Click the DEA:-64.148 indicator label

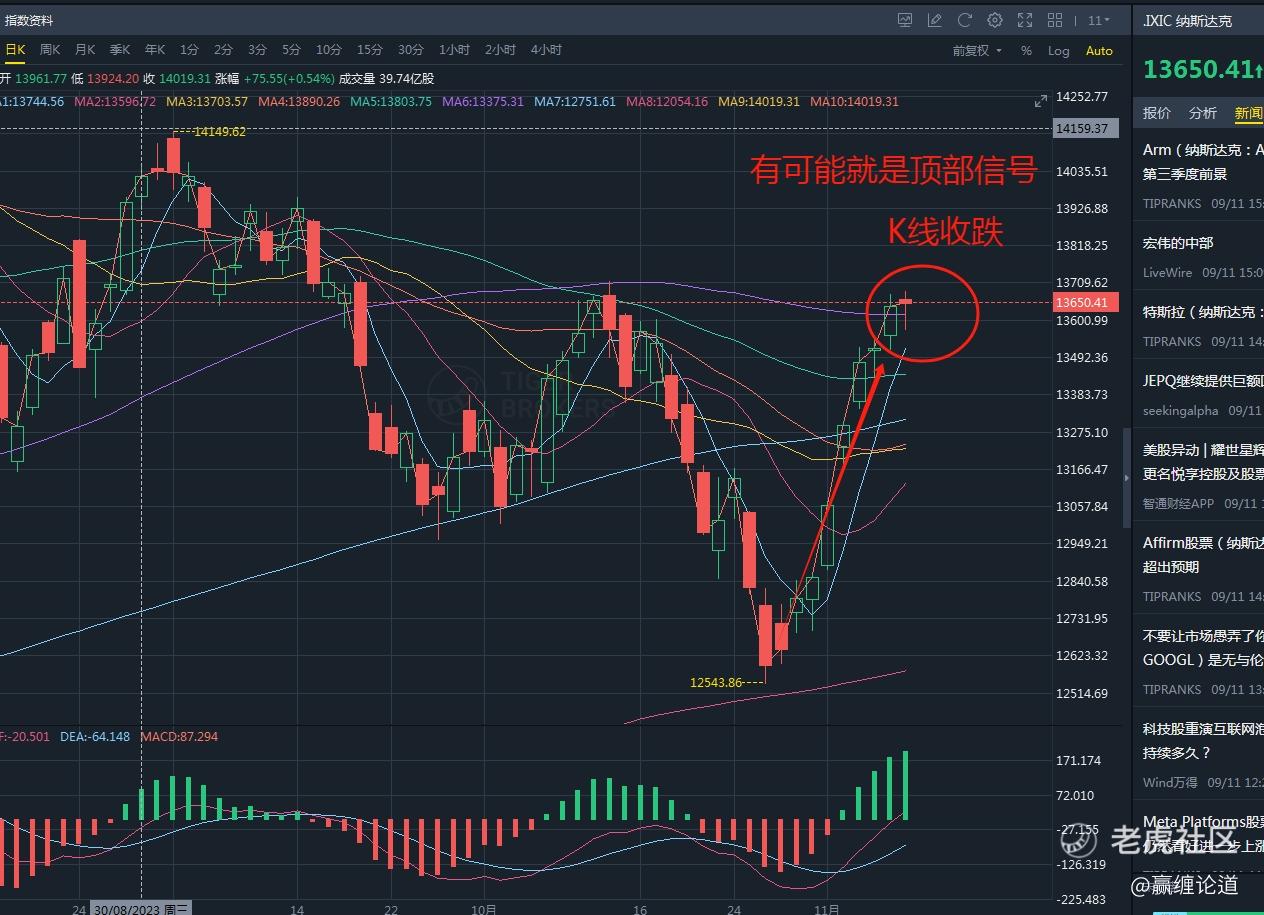95,737
